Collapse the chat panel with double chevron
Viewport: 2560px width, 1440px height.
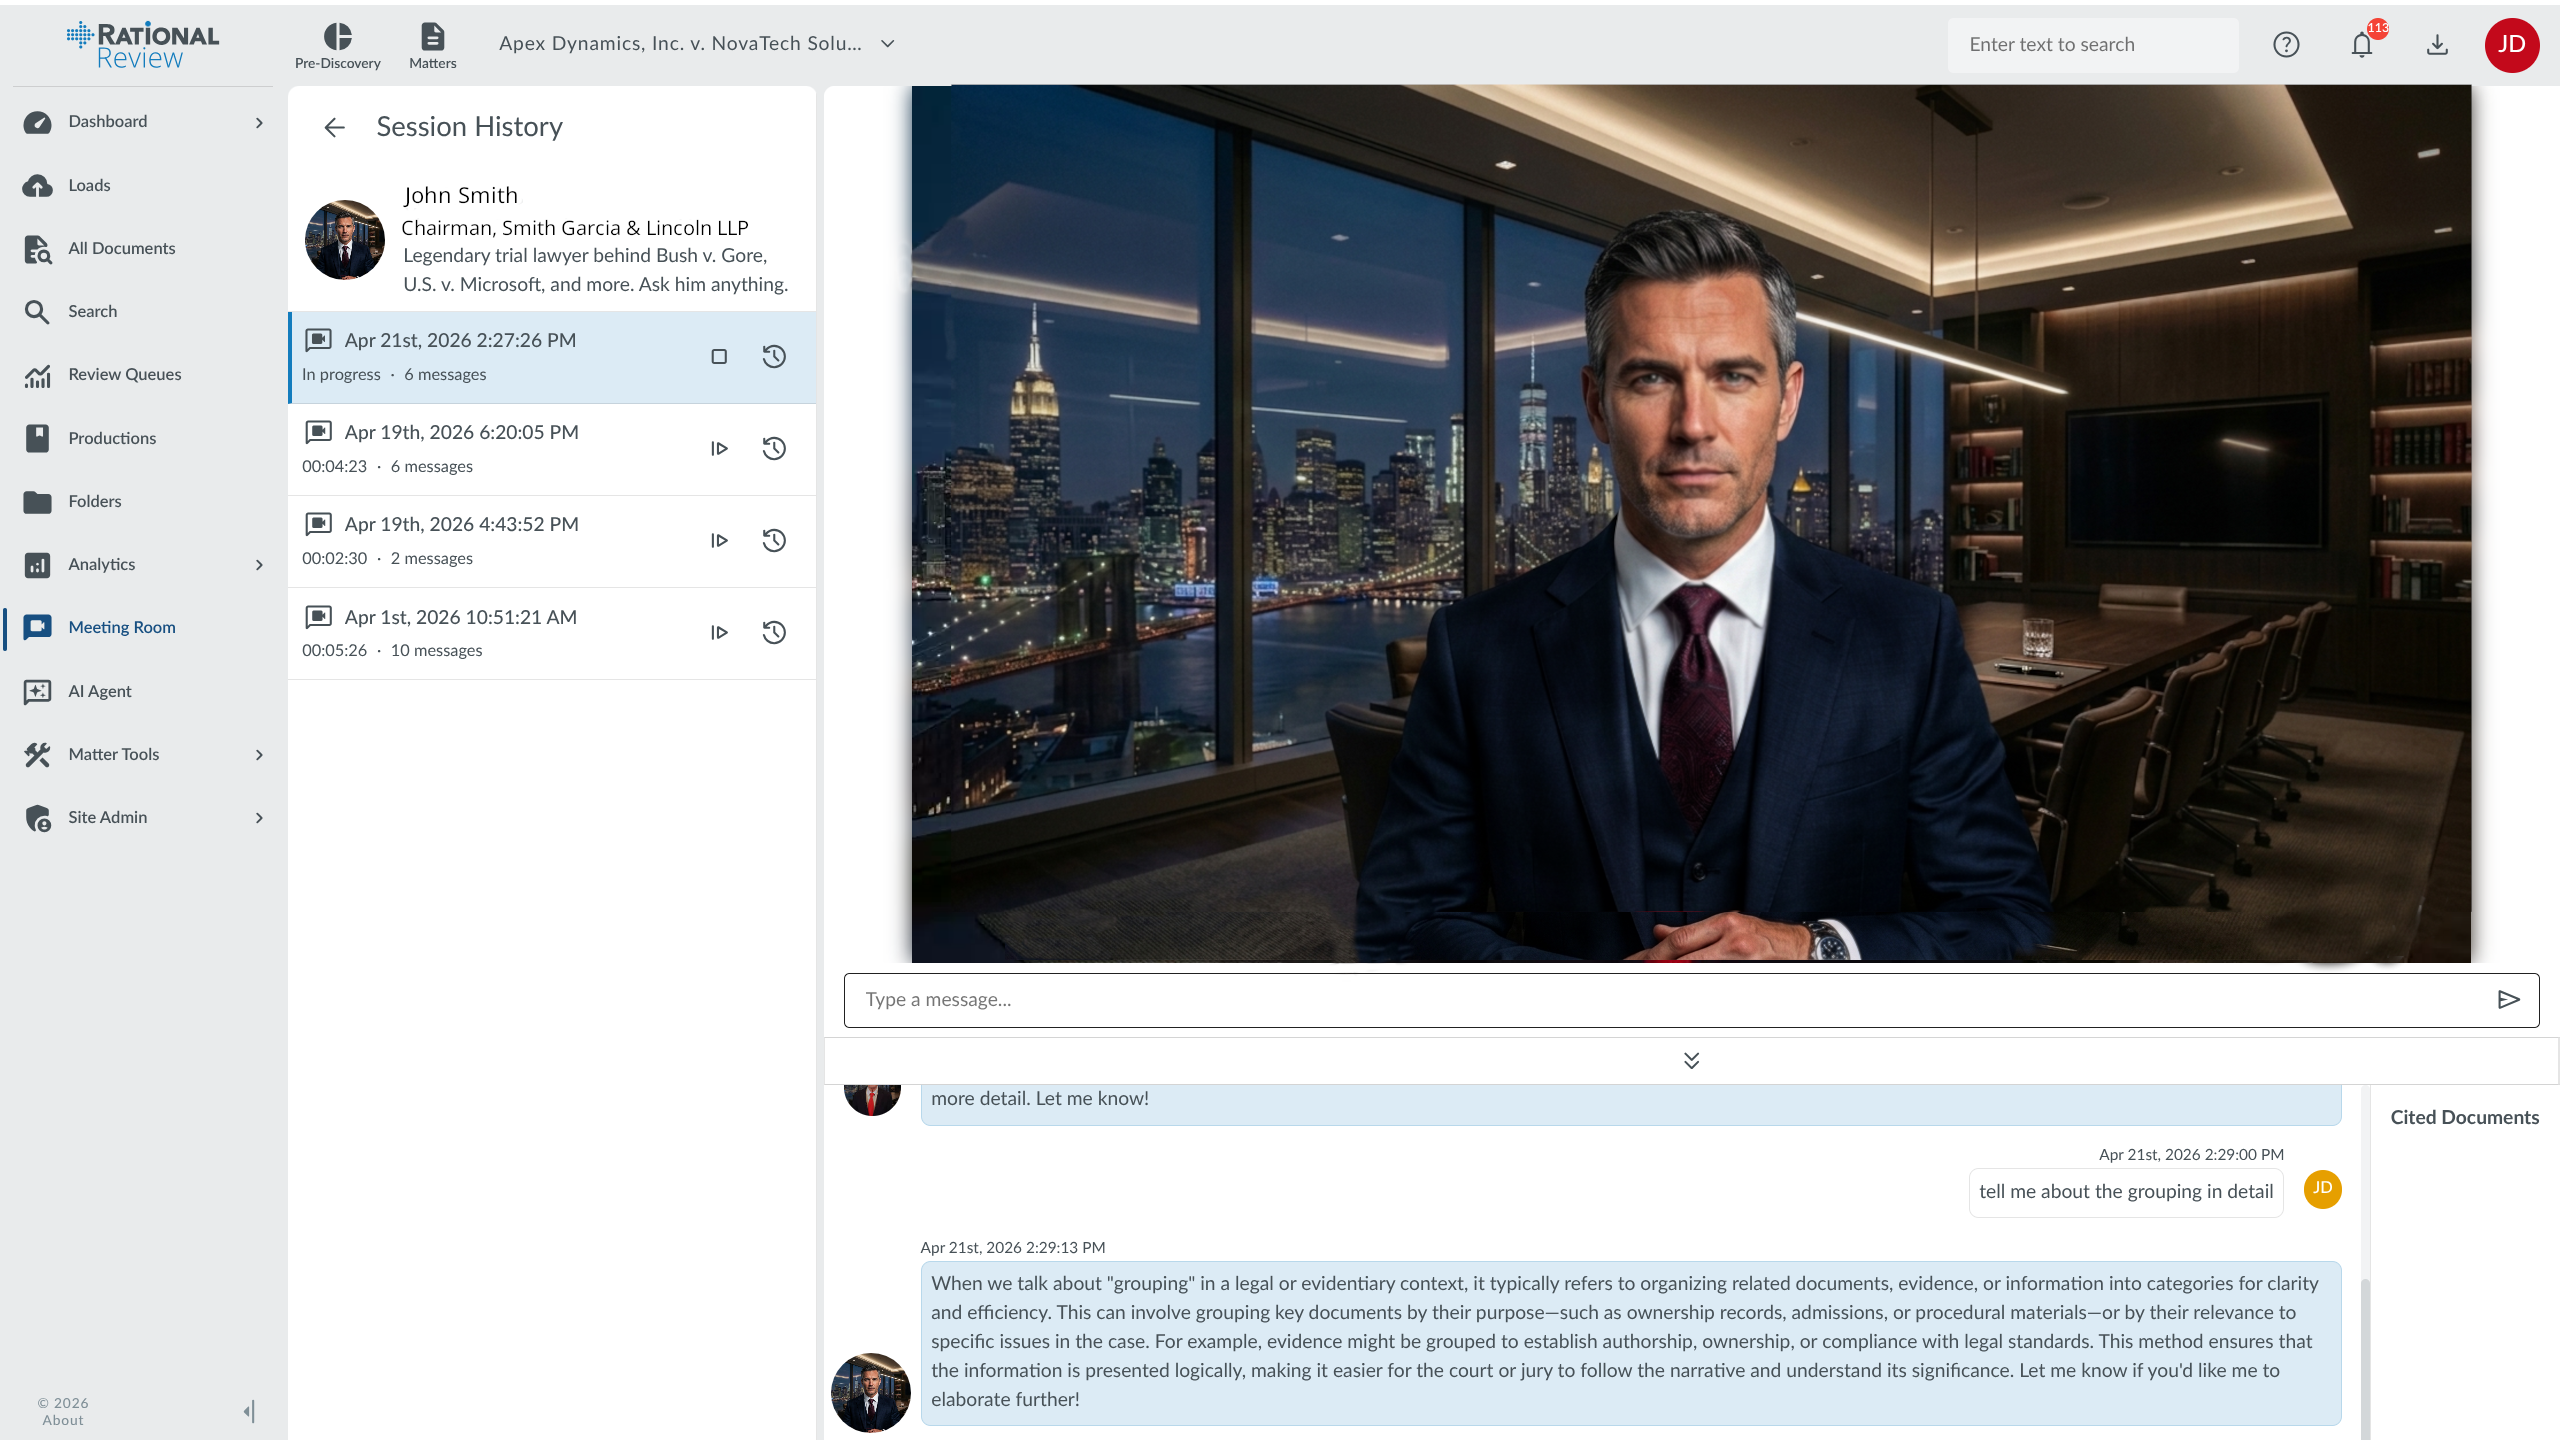pyautogui.click(x=1691, y=1060)
